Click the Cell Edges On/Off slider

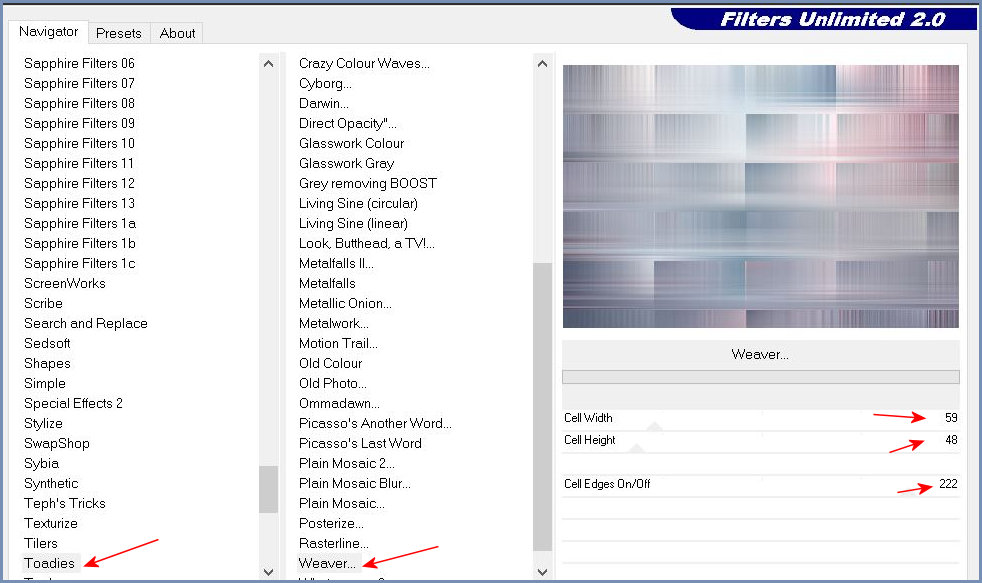(760, 484)
